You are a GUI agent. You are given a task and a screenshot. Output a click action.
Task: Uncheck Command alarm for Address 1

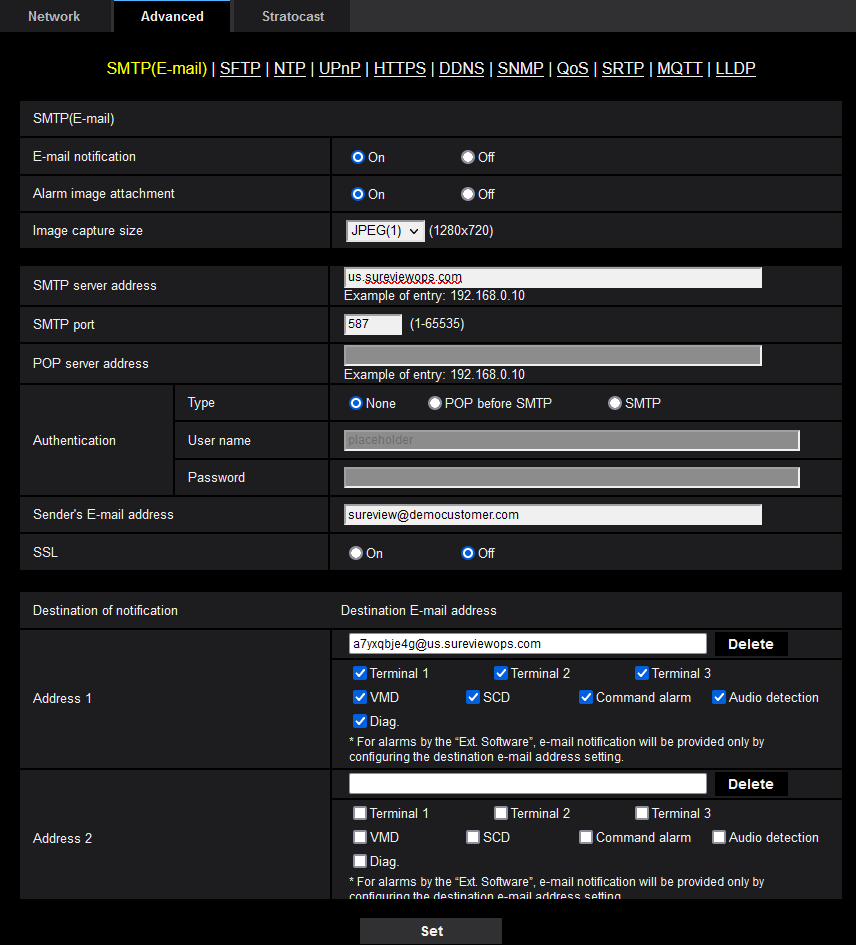[586, 697]
